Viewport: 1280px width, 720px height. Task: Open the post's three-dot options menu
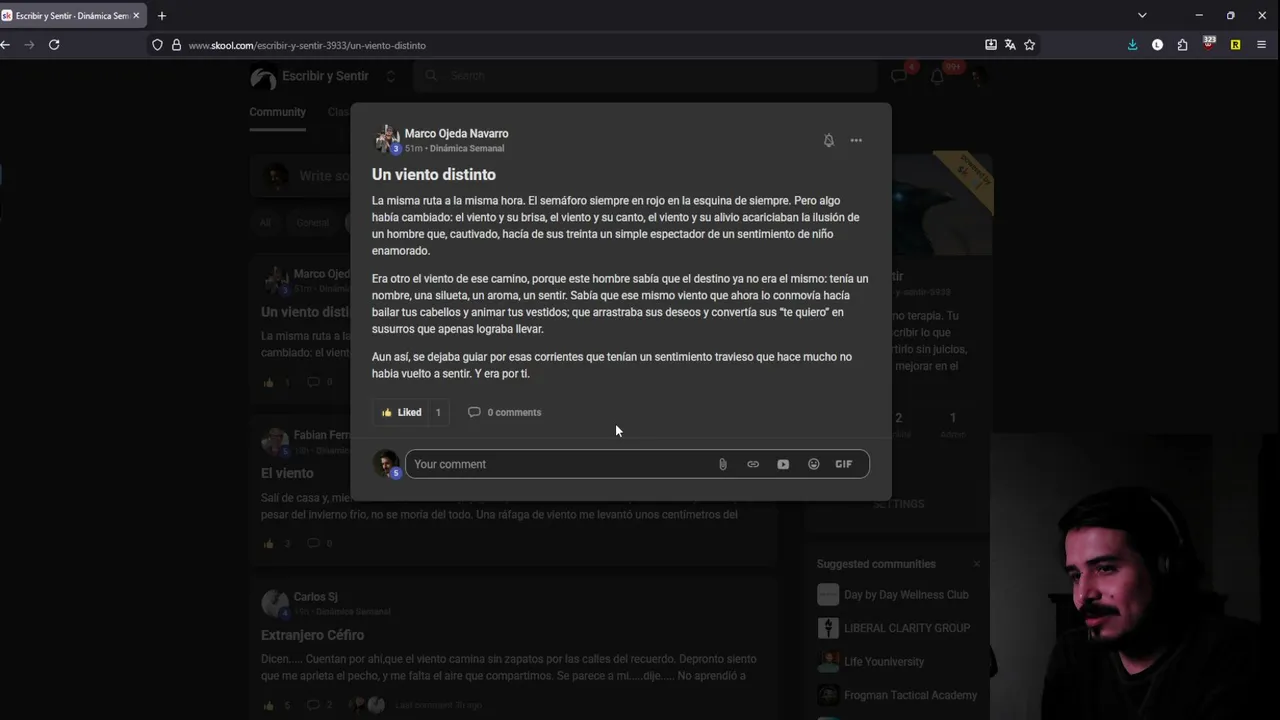[856, 141]
